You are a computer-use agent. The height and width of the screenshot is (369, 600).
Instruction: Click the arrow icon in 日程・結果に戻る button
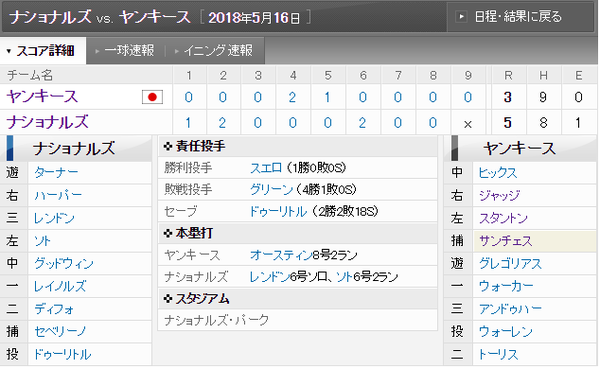(461, 17)
